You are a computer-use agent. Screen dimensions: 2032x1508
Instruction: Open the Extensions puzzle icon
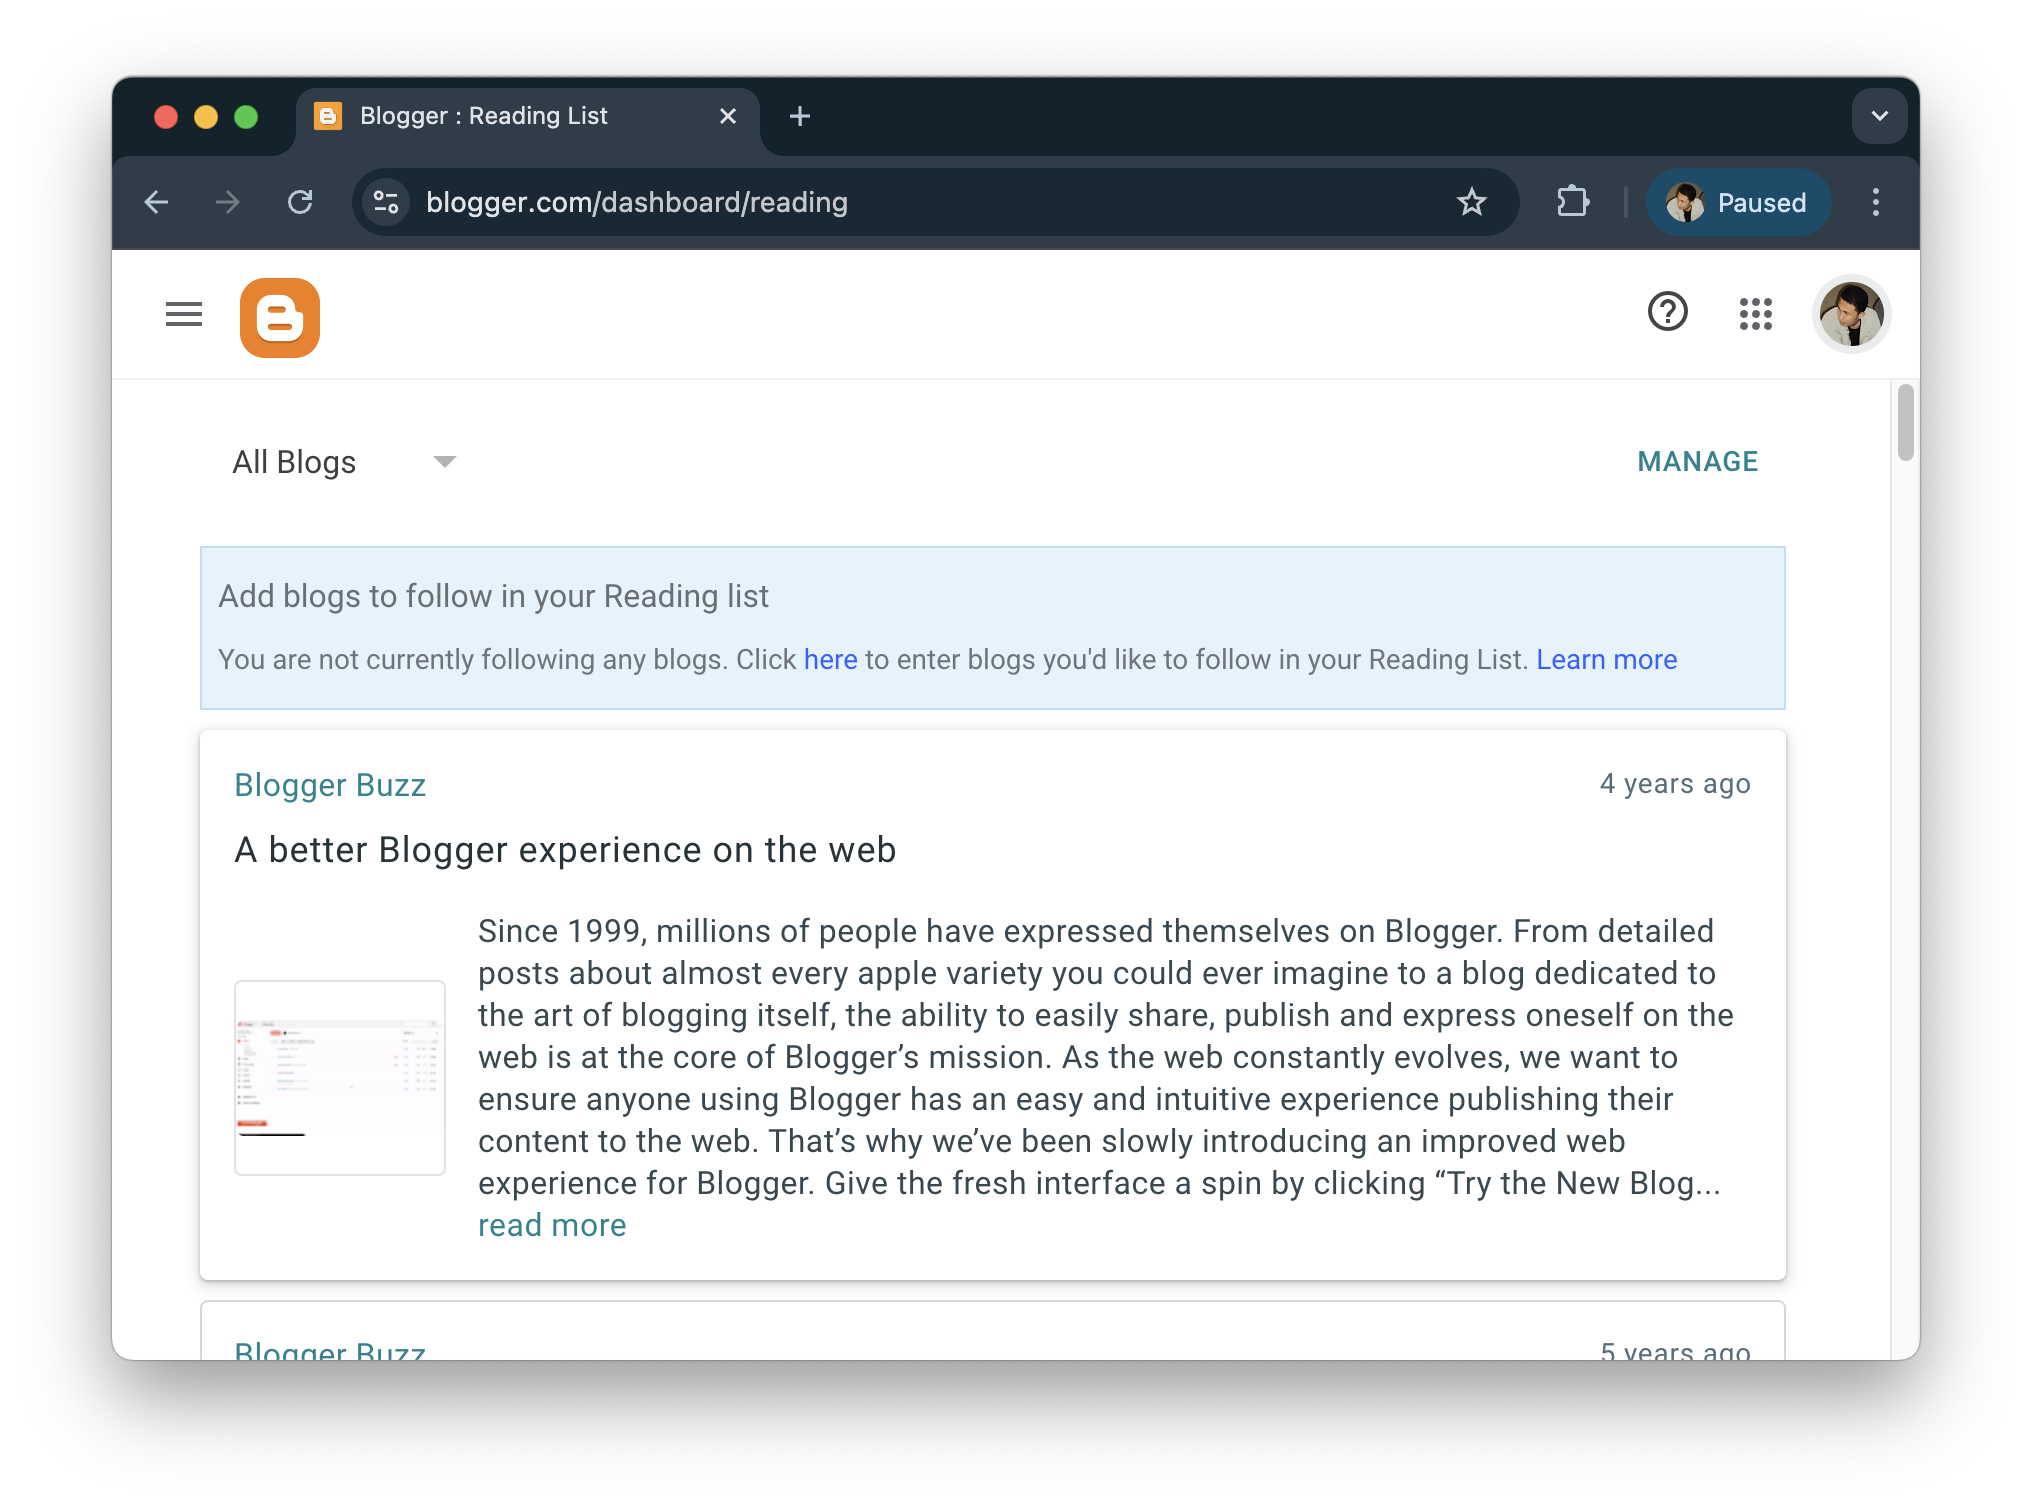click(1573, 202)
